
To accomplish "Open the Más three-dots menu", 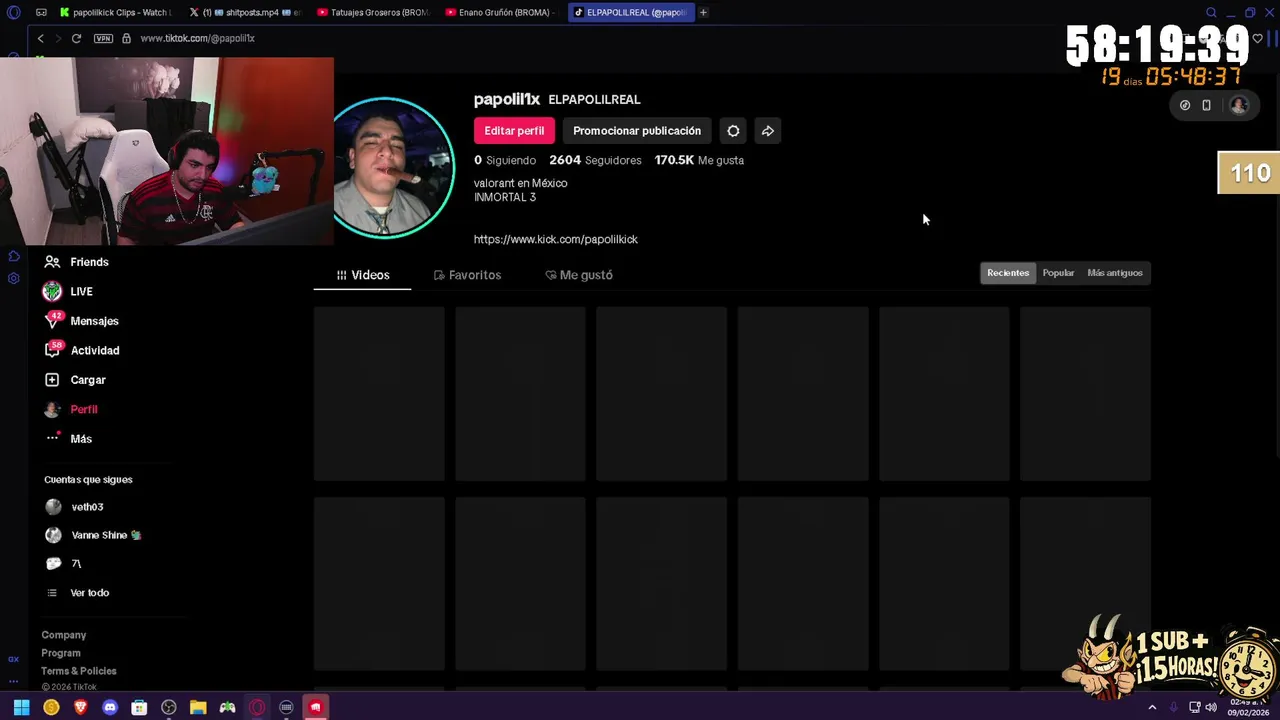I will pyautogui.click(x=53, y=438).
